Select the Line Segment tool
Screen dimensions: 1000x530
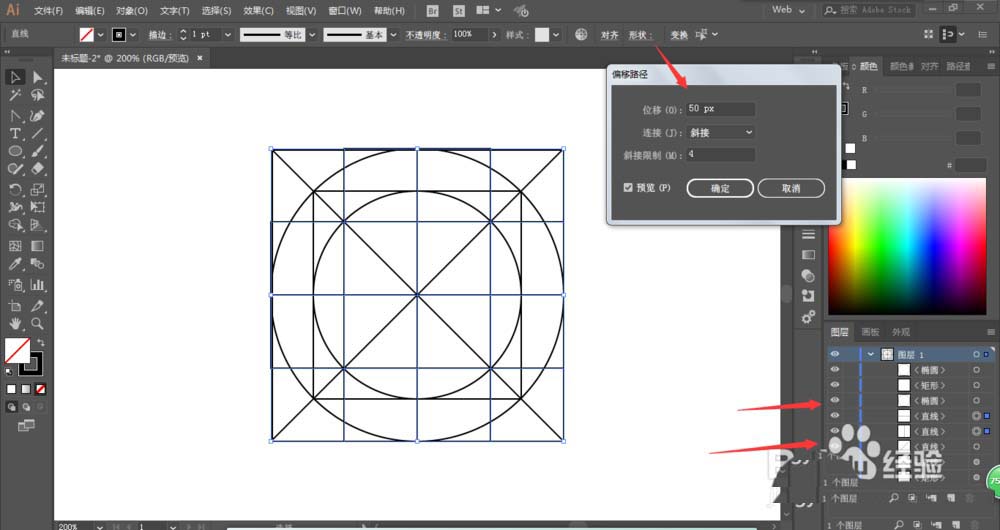[x=38, y=134]
